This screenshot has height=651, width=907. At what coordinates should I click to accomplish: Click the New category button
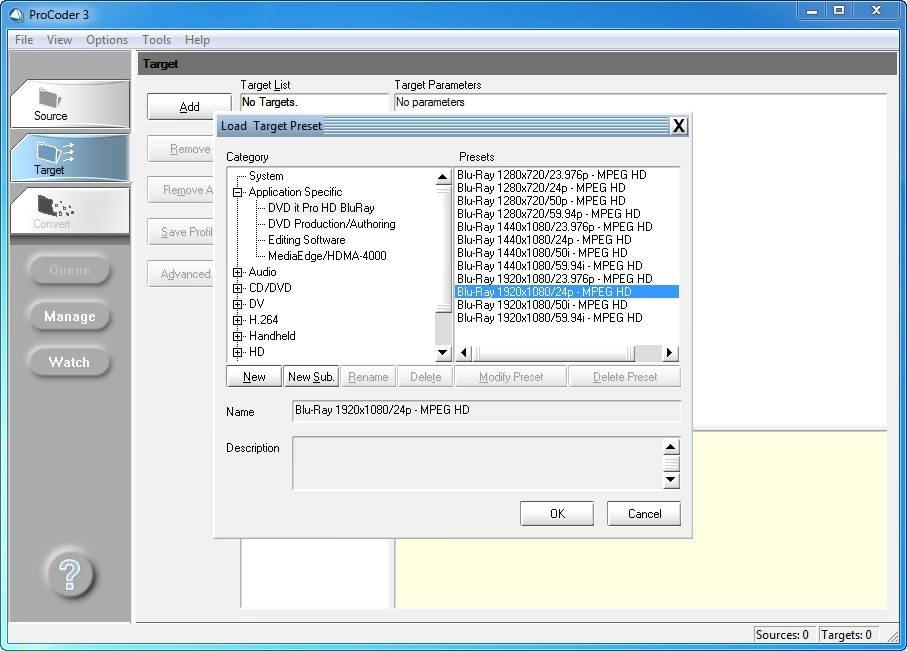254,377
